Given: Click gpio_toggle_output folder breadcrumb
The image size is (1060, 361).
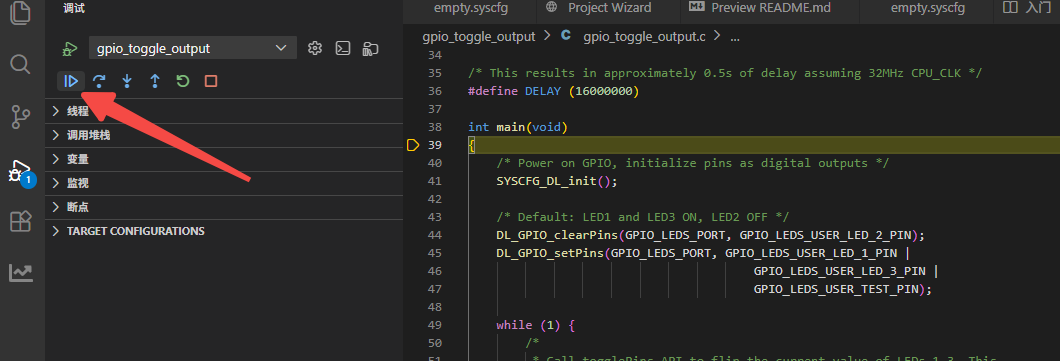Looking at the screenshot, I should [x=479, y=37].
